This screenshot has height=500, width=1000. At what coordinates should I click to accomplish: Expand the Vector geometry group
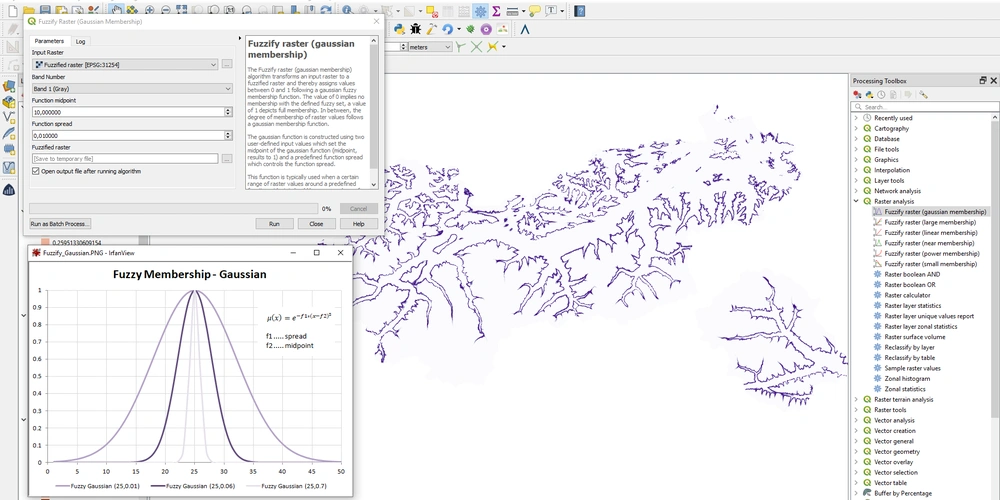pos(857,452)
